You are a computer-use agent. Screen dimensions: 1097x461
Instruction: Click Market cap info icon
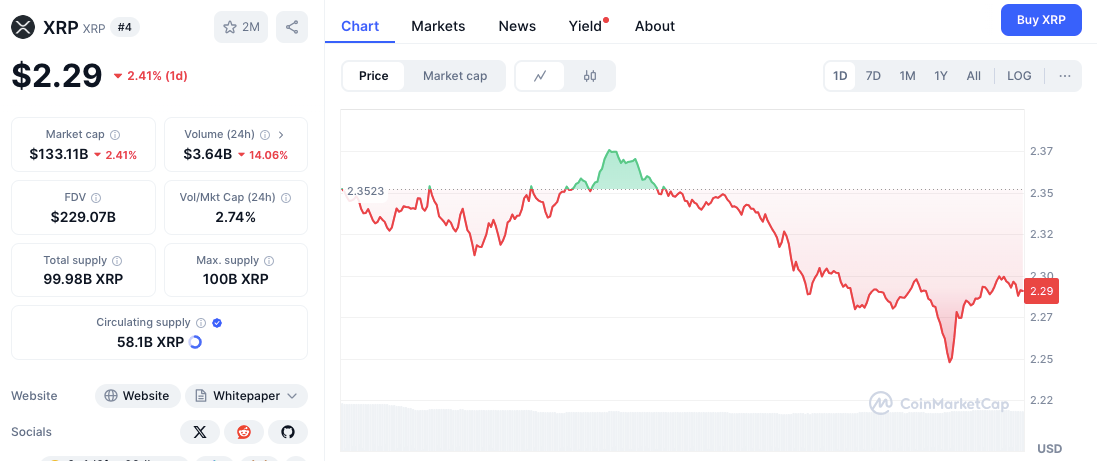pos(115,135)
